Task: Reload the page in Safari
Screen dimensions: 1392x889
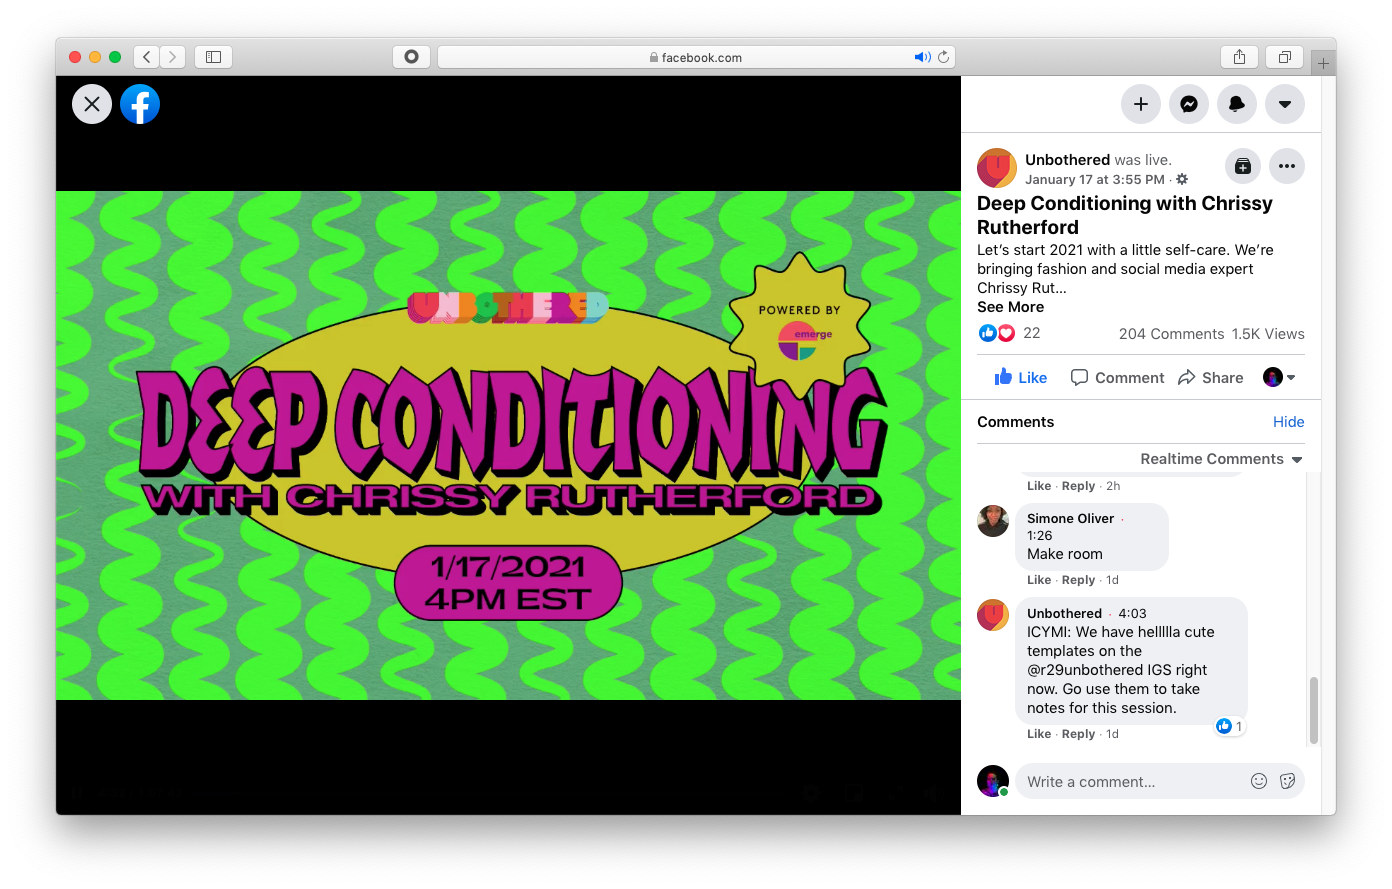Action: click(943, 57)
